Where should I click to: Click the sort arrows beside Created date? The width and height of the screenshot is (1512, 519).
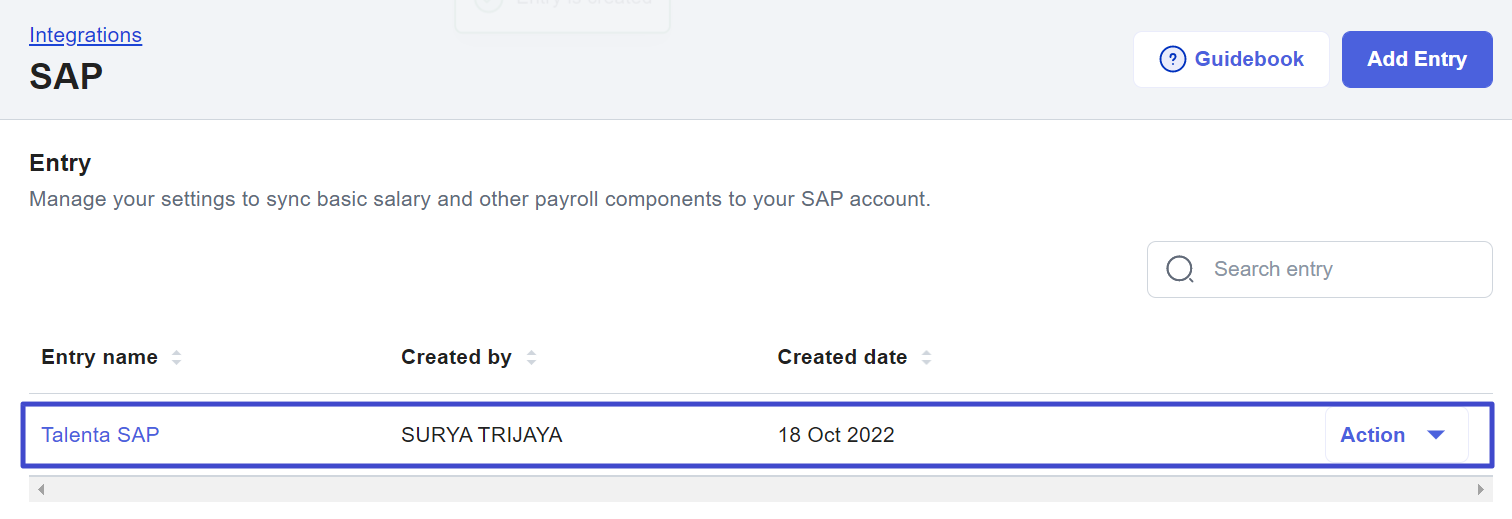point(926,357)
